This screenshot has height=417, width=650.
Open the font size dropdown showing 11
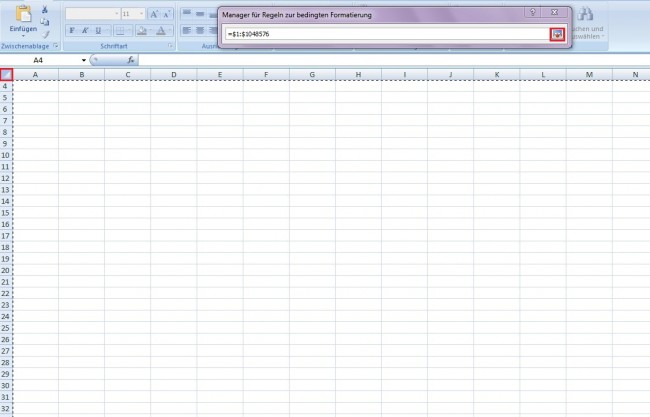click(141, 14)
